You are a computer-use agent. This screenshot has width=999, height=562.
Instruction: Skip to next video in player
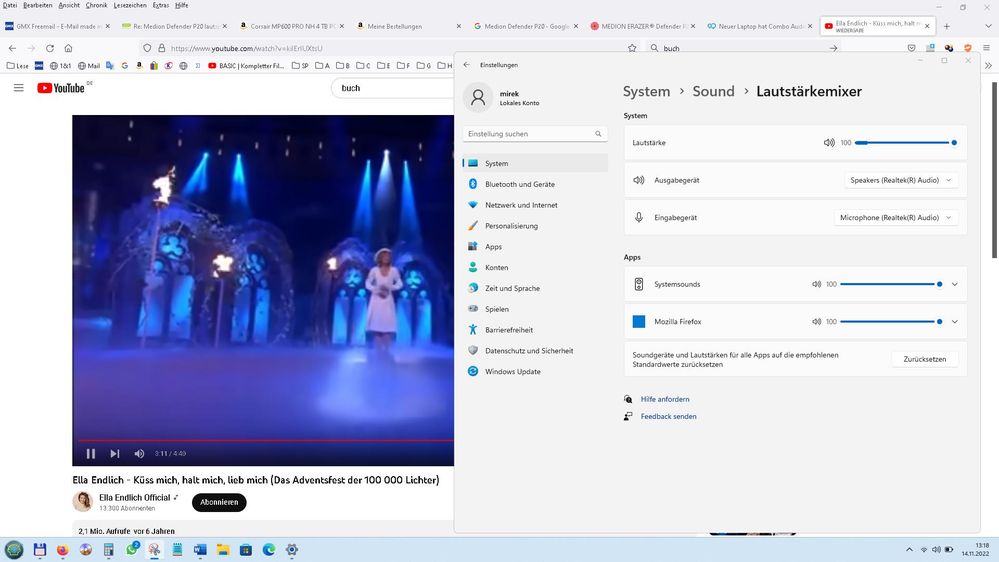pyautogui.click(x=115, y=453)
